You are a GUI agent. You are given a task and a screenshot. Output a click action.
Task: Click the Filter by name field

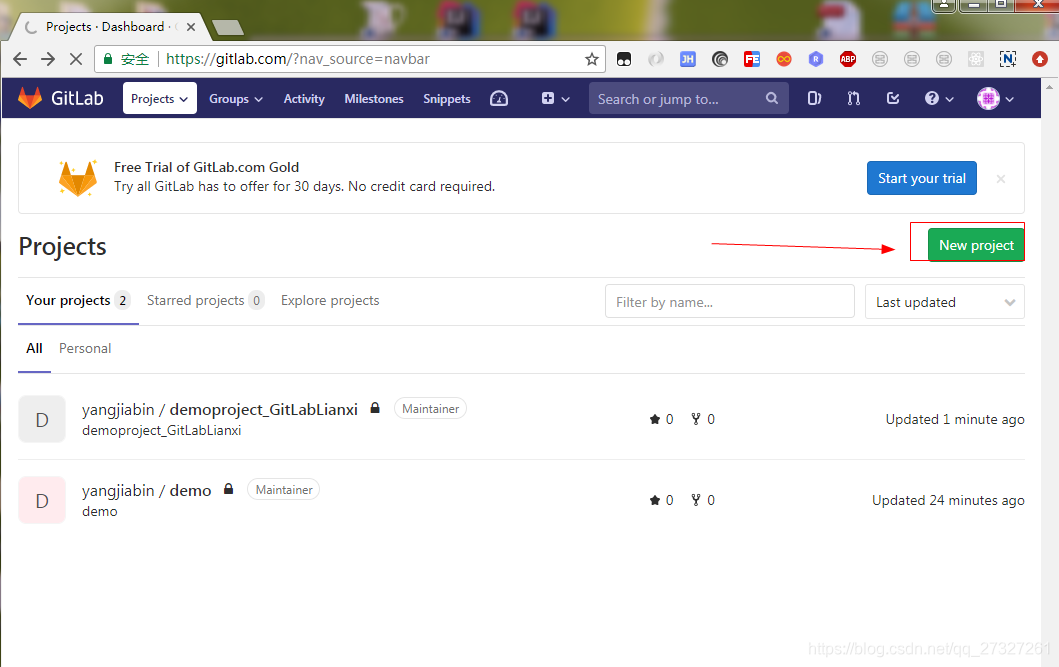[x=729, y=302]
